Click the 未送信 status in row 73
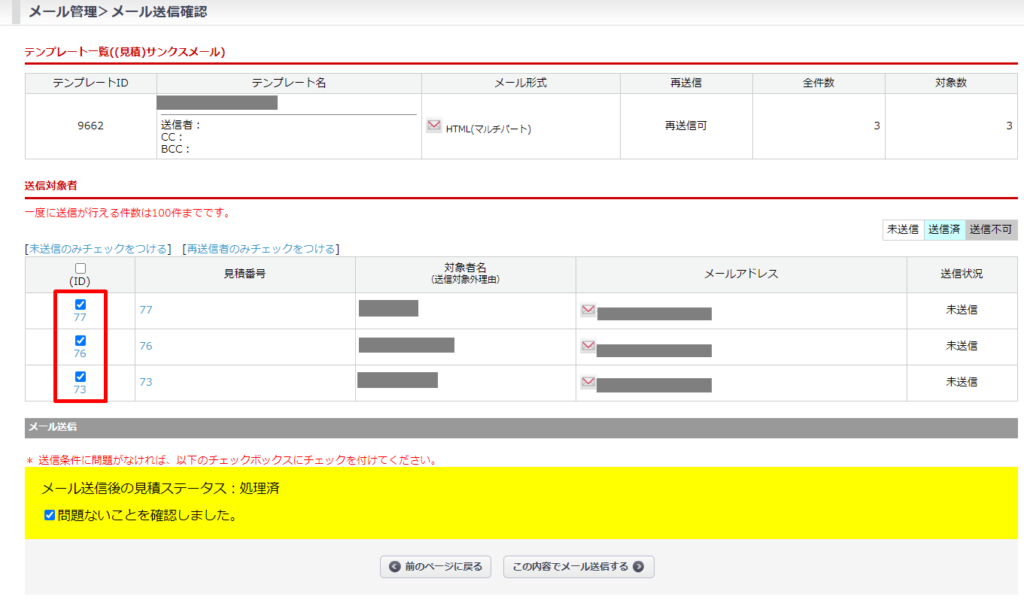 click(961, 381)
